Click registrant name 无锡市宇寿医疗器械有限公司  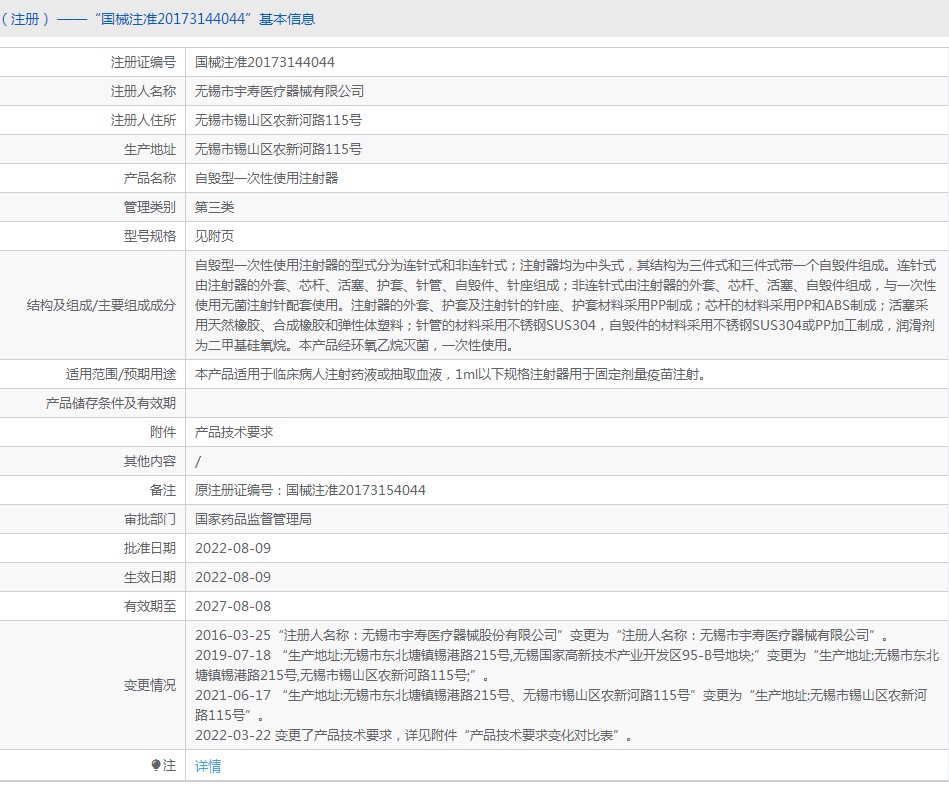point(279,91)
